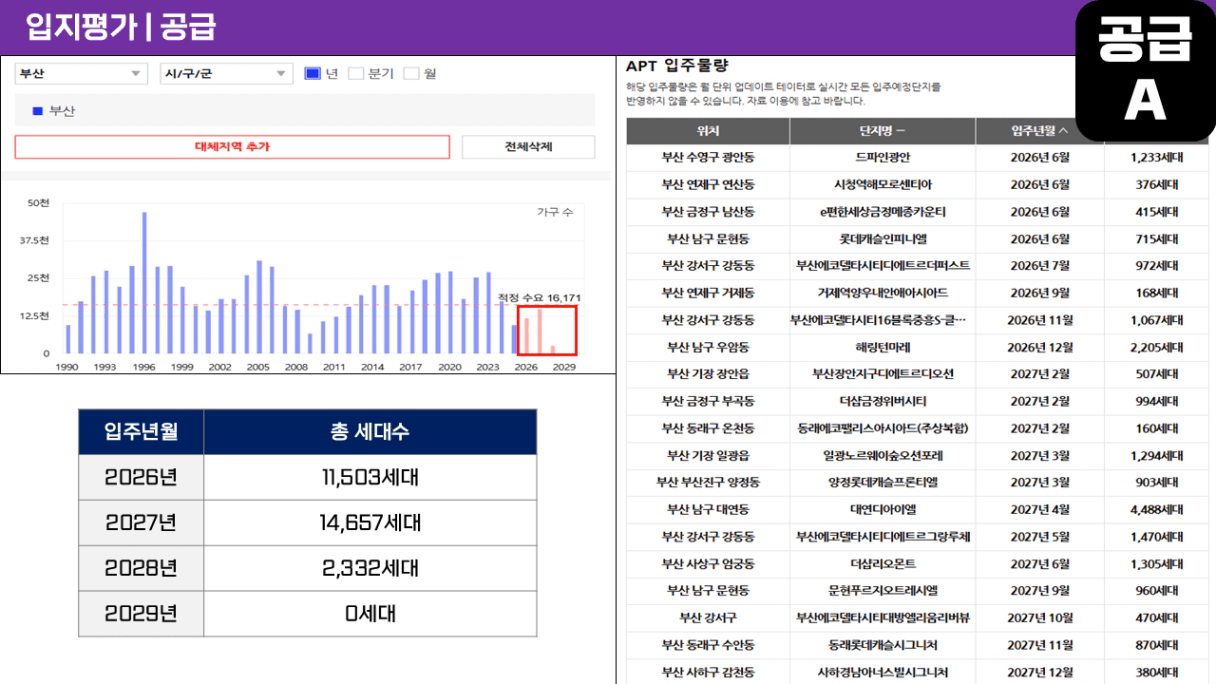
Task: Select the 일광노르웨이숲오션포레 complex name
Action: pyautogui.click(x=883, y=455)
